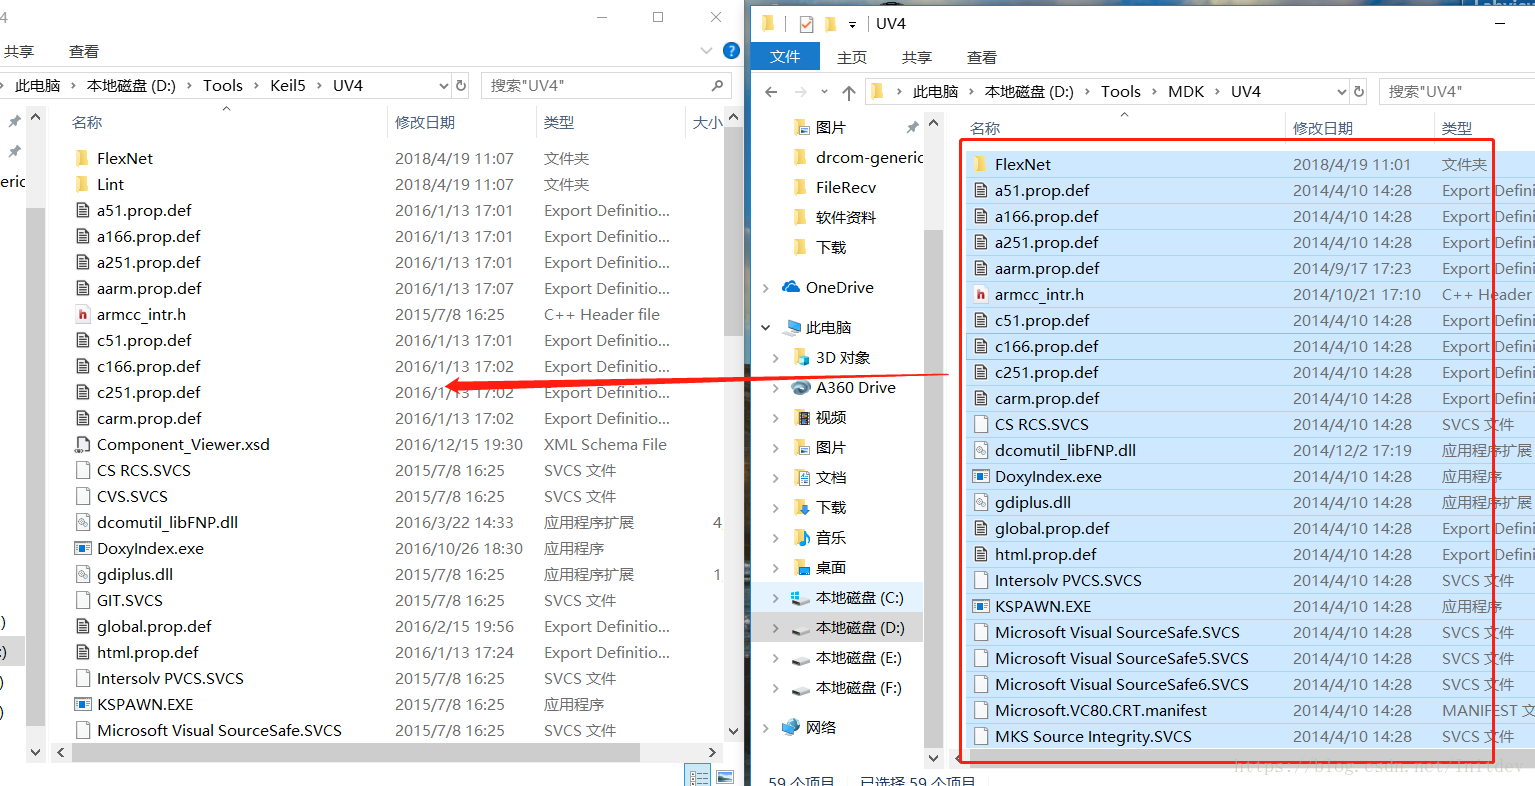The width and height of the screenshot is (1535, 786).
Task: Open the 查看 tab in right window
Action: tap(982, 57)
